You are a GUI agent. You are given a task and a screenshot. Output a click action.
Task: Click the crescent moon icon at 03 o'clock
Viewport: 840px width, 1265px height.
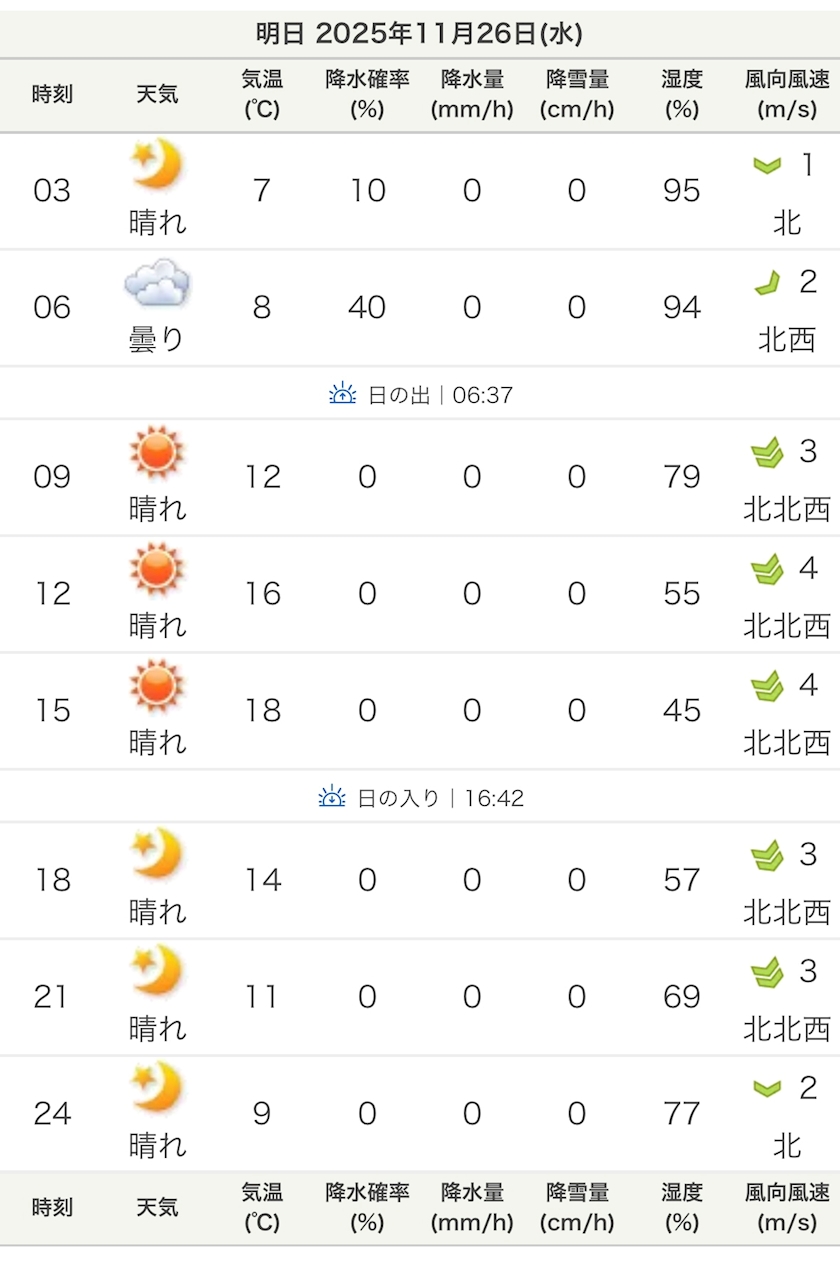pos(157,164)
